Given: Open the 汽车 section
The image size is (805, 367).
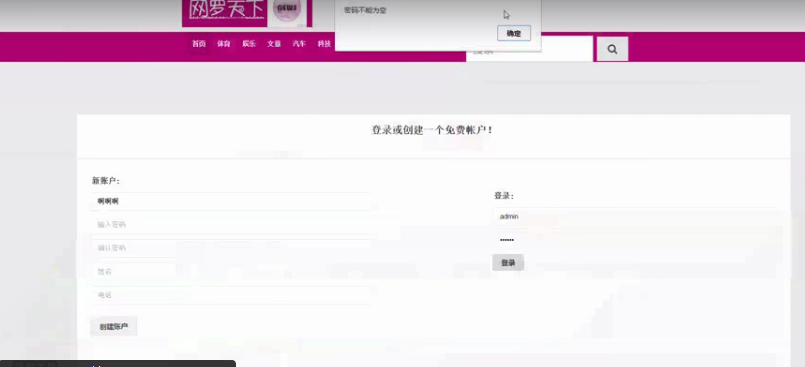Looking at the screenshot, I should 299,44.
